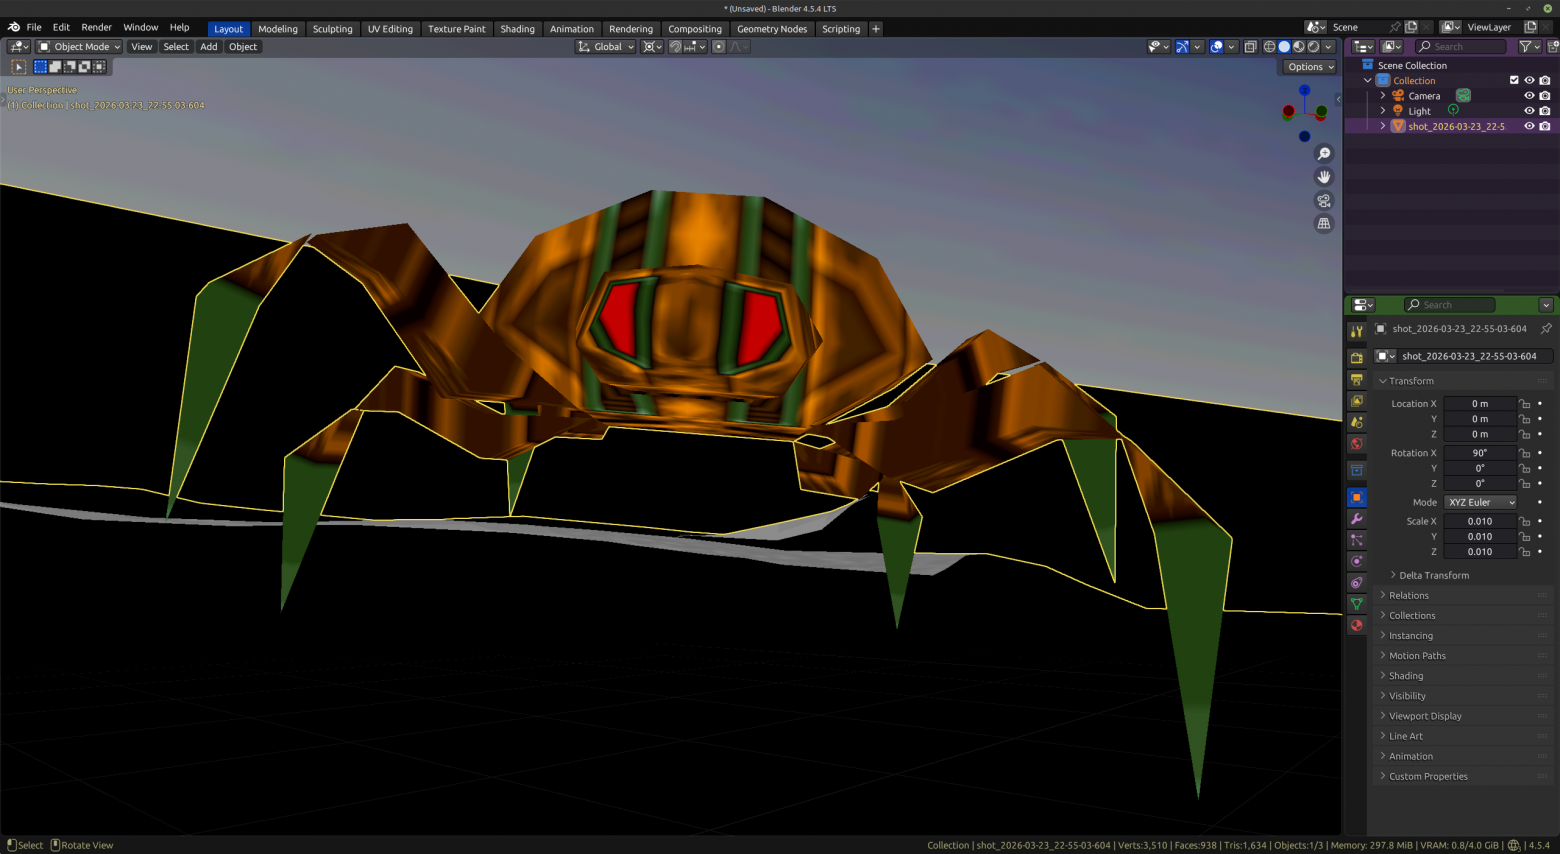
Task: Click the pan hand viewport icon
Action: pyautogui.click(x=1324, y=177)
